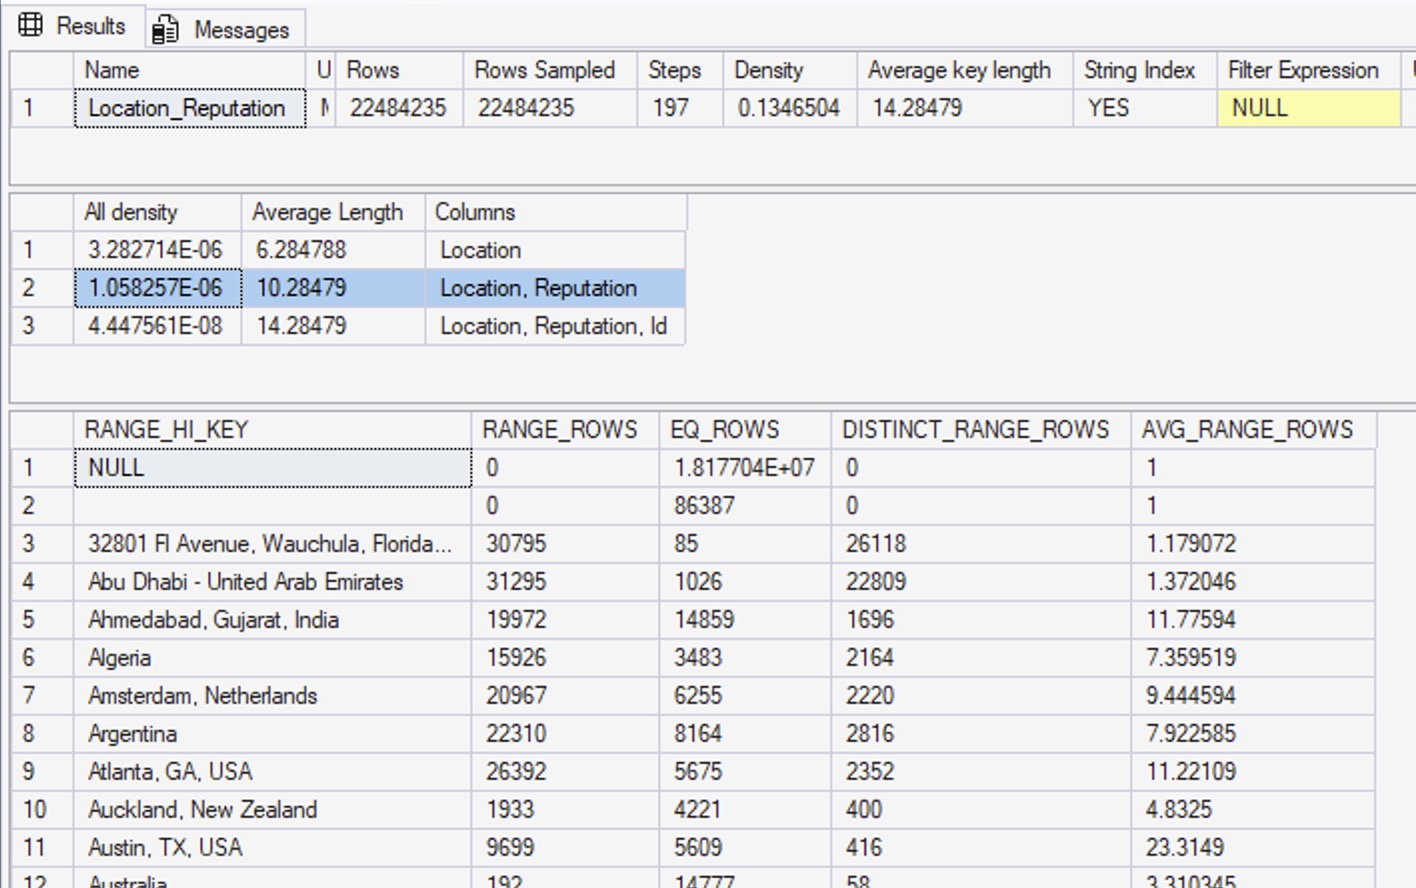Click the All density column header

(x=131, y=212)
